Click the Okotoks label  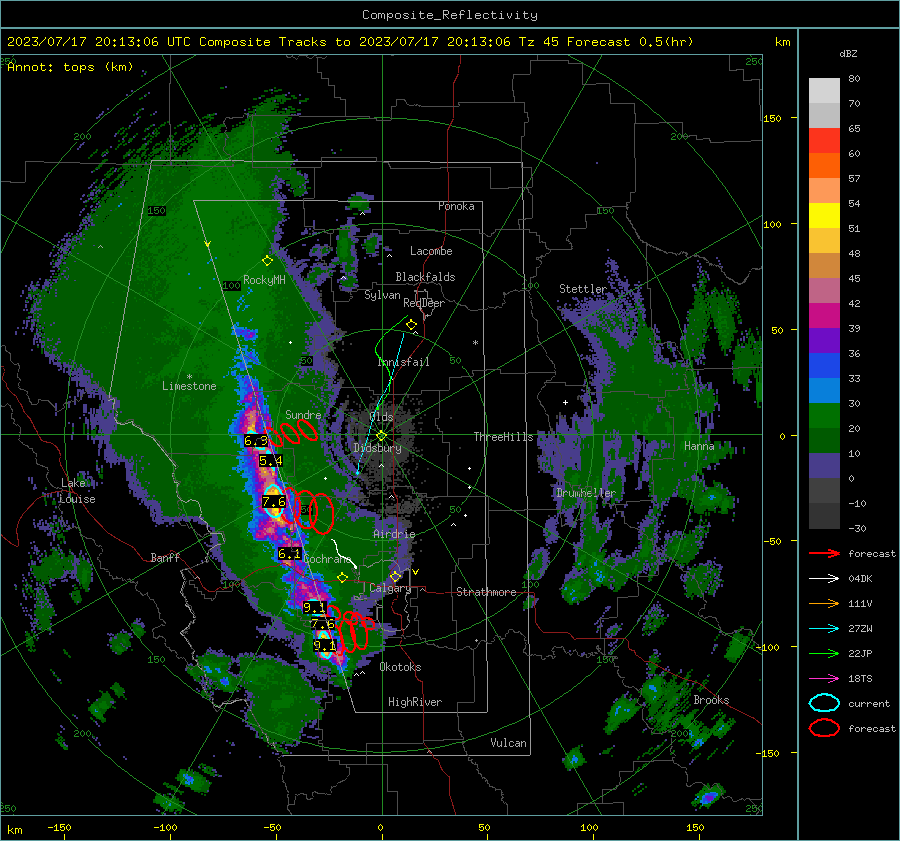[400, 667]
